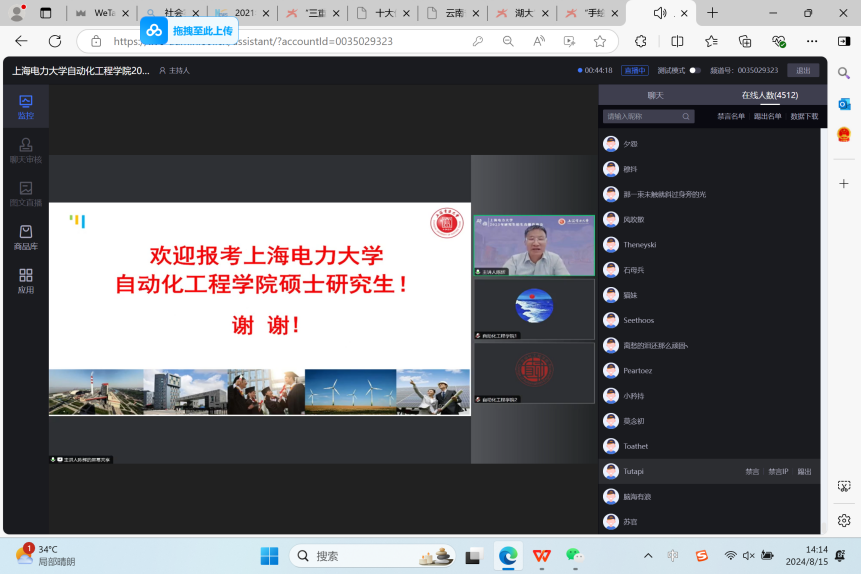Image resolution: width=861 pixels, height=574 pixels.
Task: Toggle the 测试模式 test mode switch
Action: 695,70
